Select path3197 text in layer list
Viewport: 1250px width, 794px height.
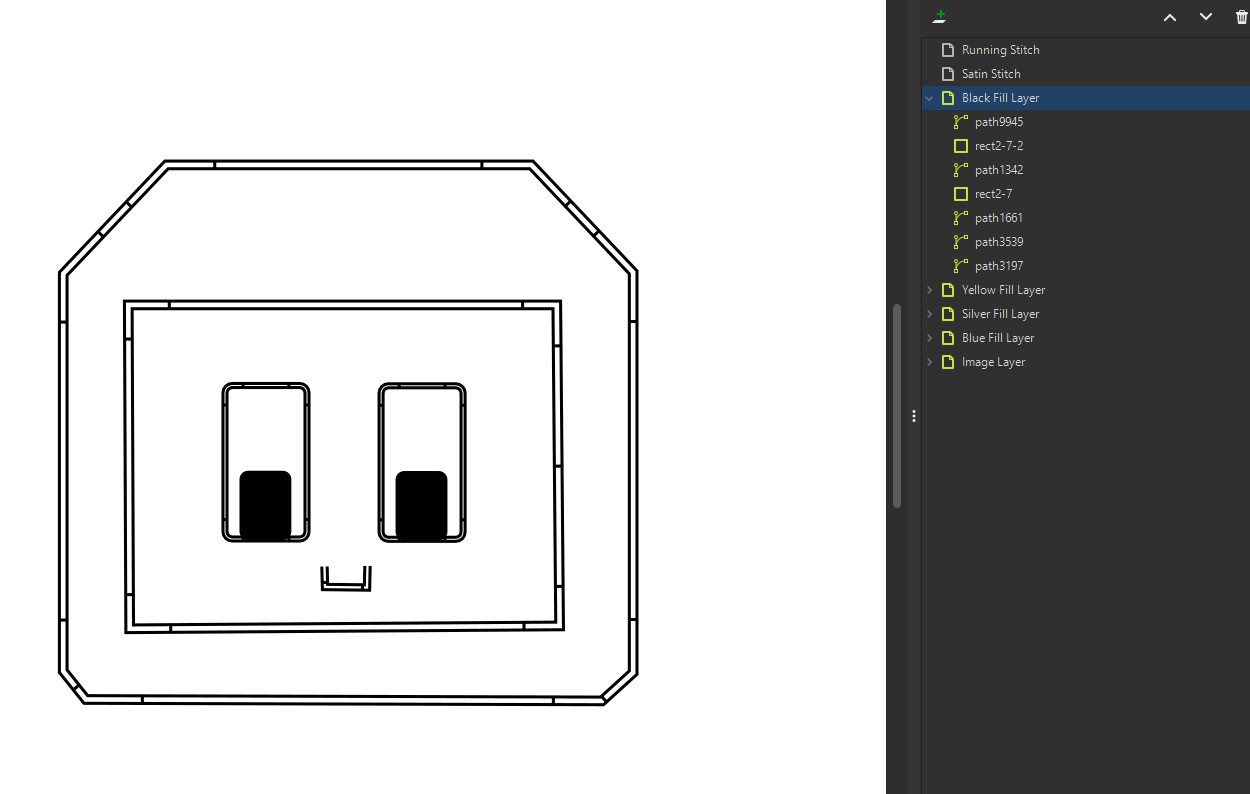999,266
